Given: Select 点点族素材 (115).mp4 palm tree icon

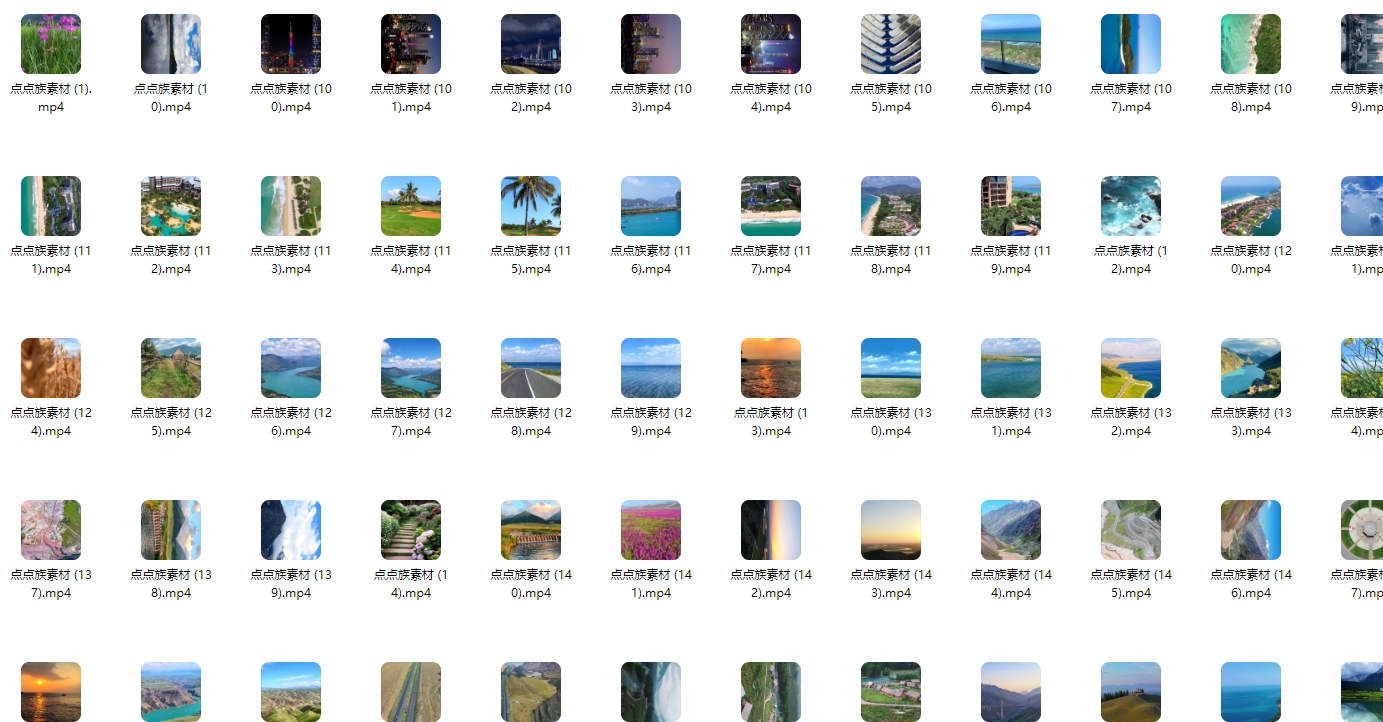Looking at the screenshot, I should point(531,206).
